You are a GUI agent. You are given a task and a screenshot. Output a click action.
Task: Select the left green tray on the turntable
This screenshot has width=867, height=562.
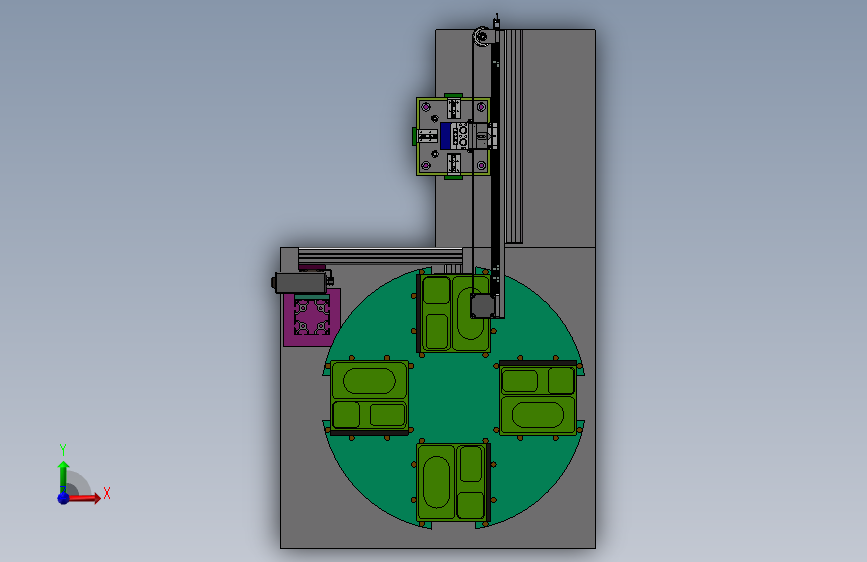point(369,397)
